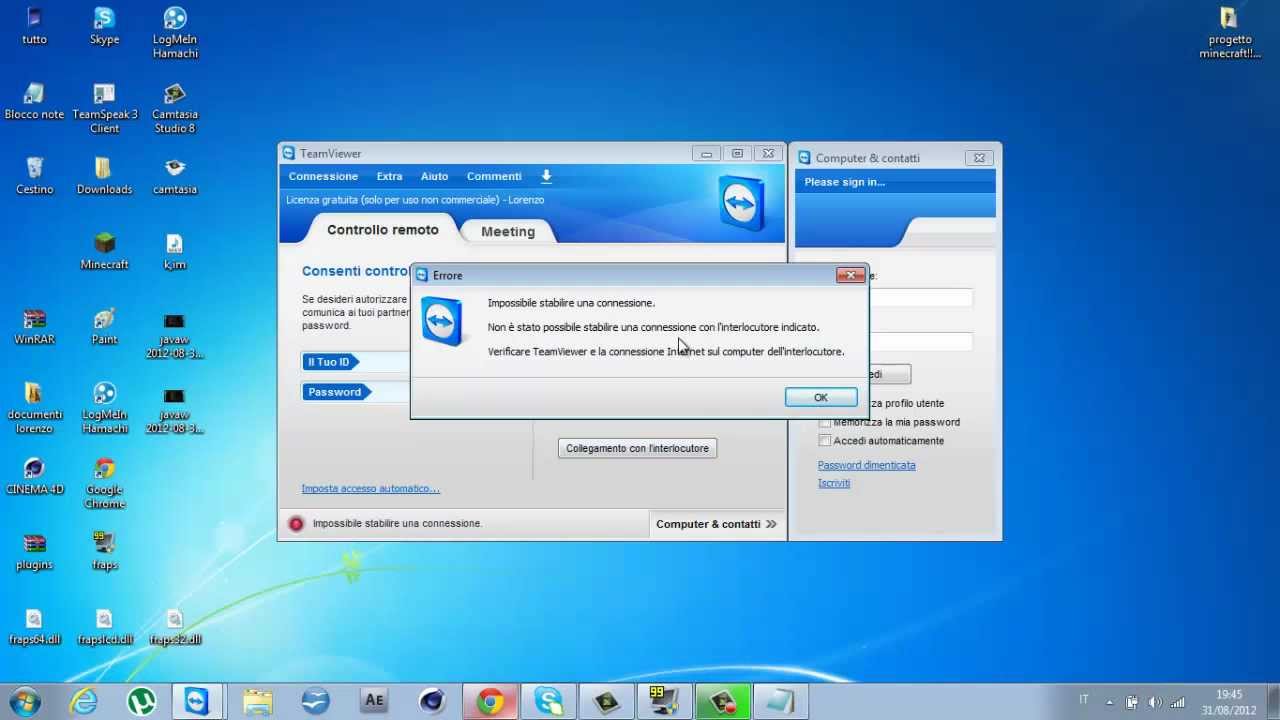This screenshot has height=720, width=1280.
Task: Select the plugins archive desktop icon
Action: [34, 552]
